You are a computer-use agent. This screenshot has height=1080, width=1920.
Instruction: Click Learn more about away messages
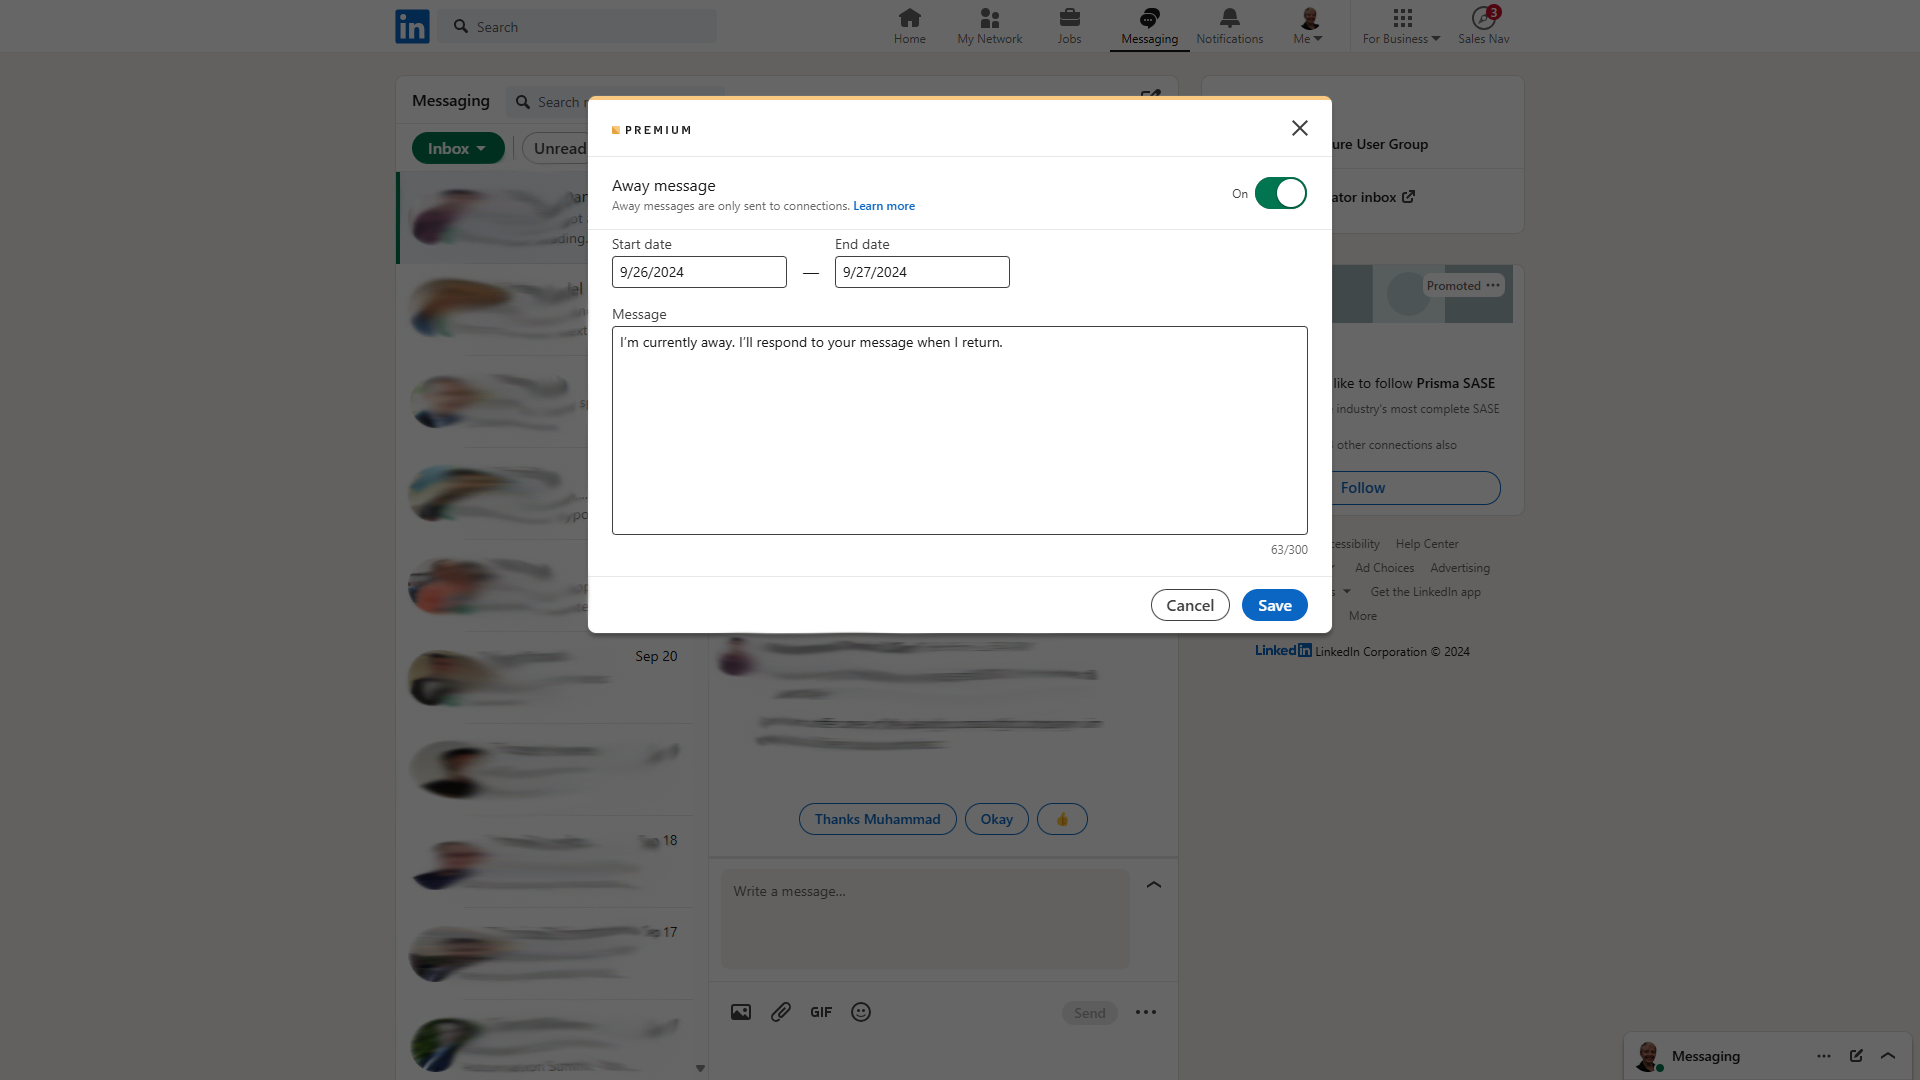click(884, 206)
